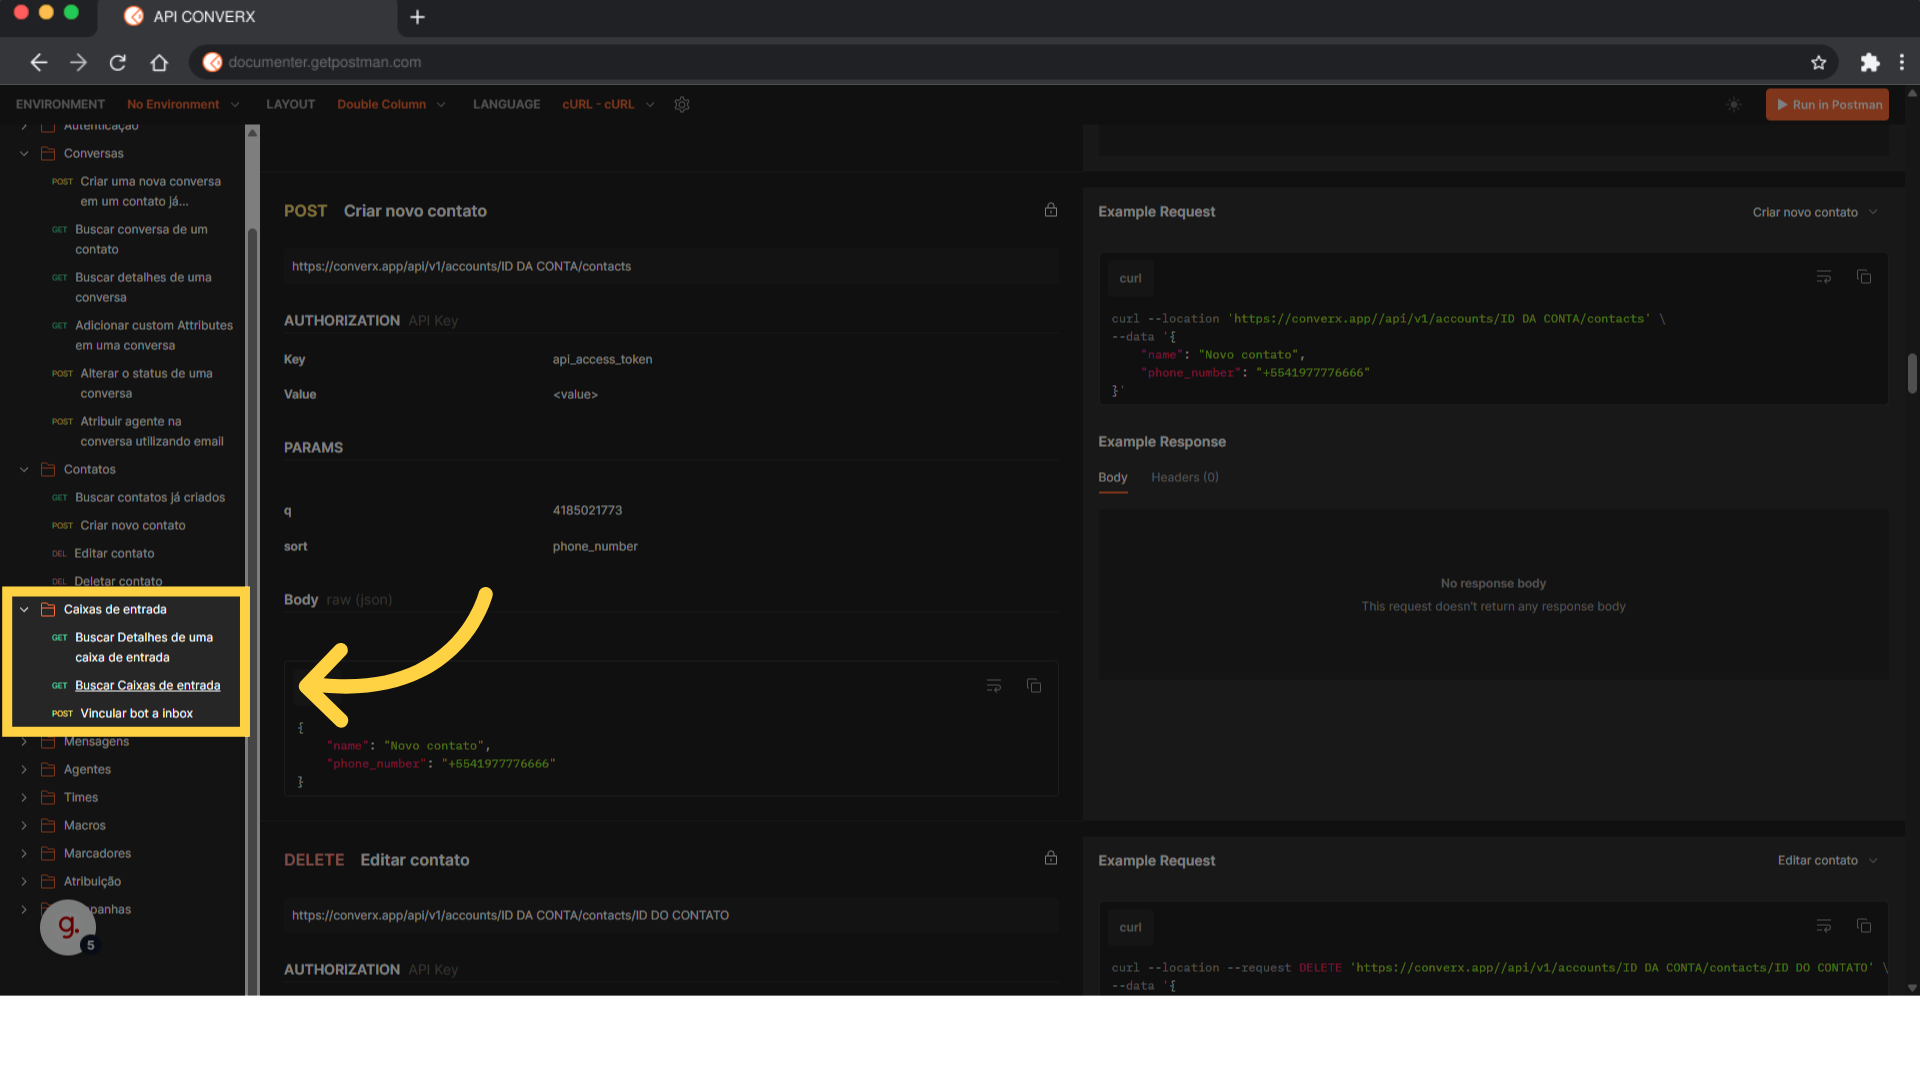Open a new browser tab
This screenshot has width=1920, height=1080.
(x=418, y=17)
